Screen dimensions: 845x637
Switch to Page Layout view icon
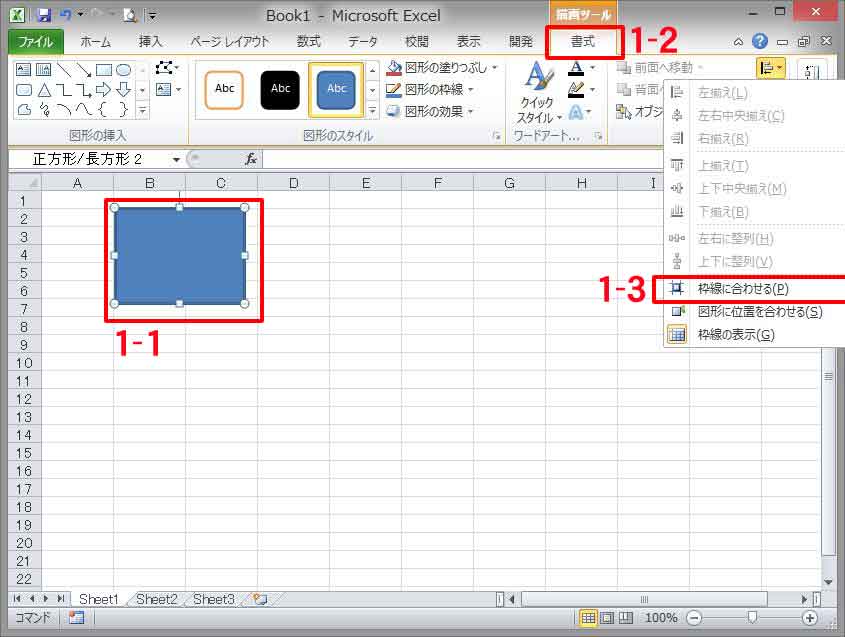[x=609, y=618]
